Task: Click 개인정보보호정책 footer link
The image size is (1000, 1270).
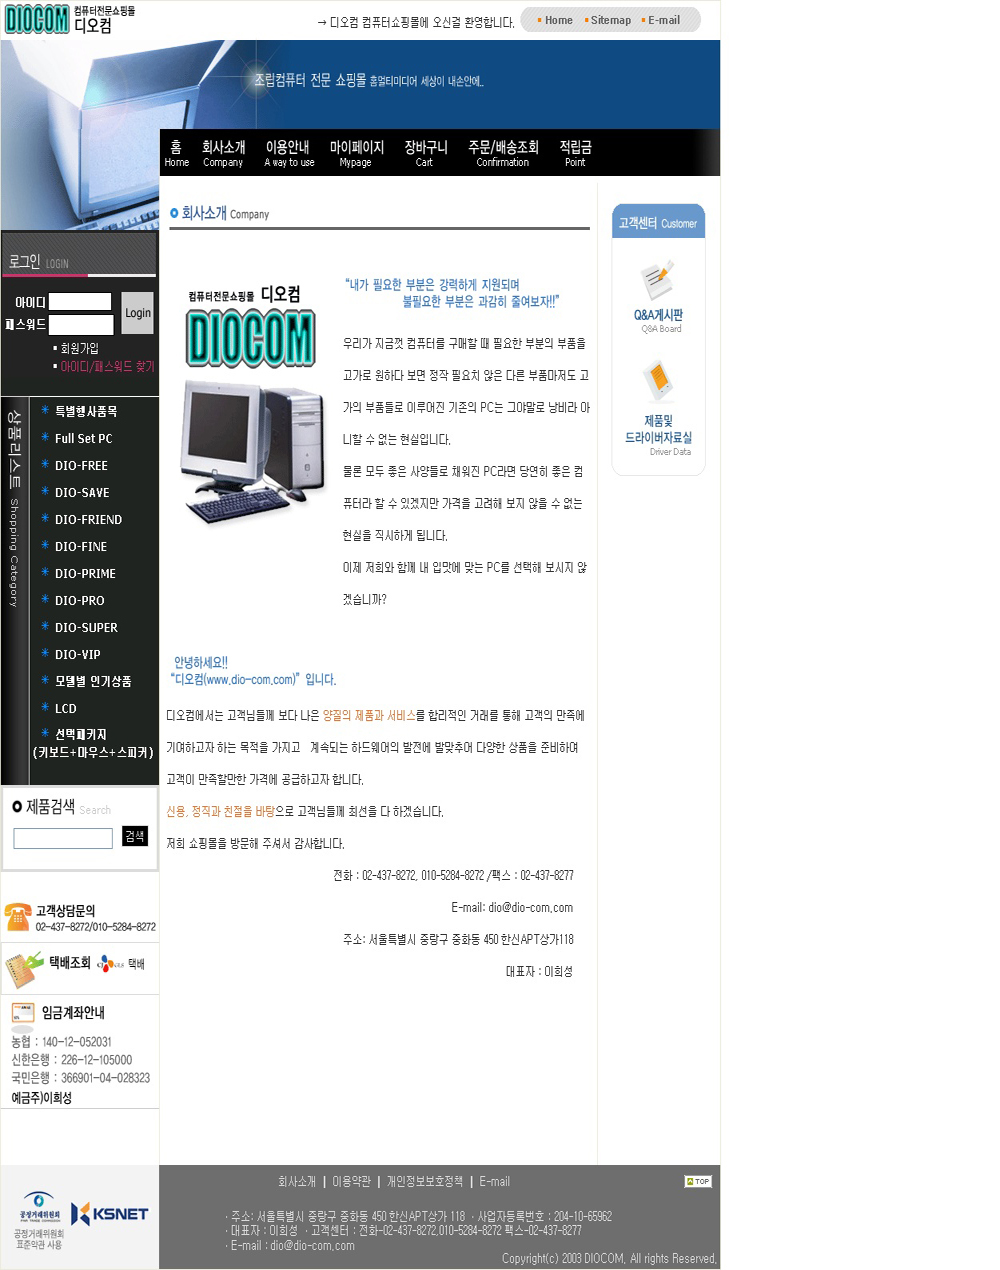Action: 424,1181
